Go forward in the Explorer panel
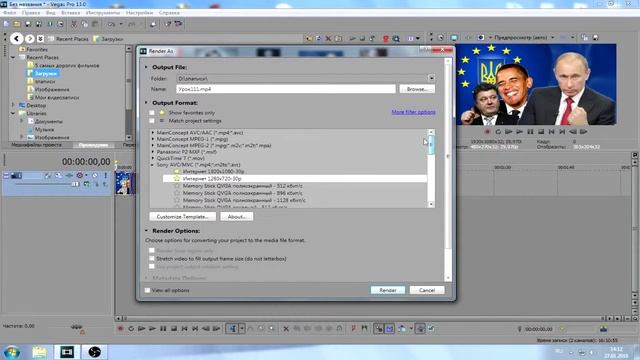 coord(29,39)
